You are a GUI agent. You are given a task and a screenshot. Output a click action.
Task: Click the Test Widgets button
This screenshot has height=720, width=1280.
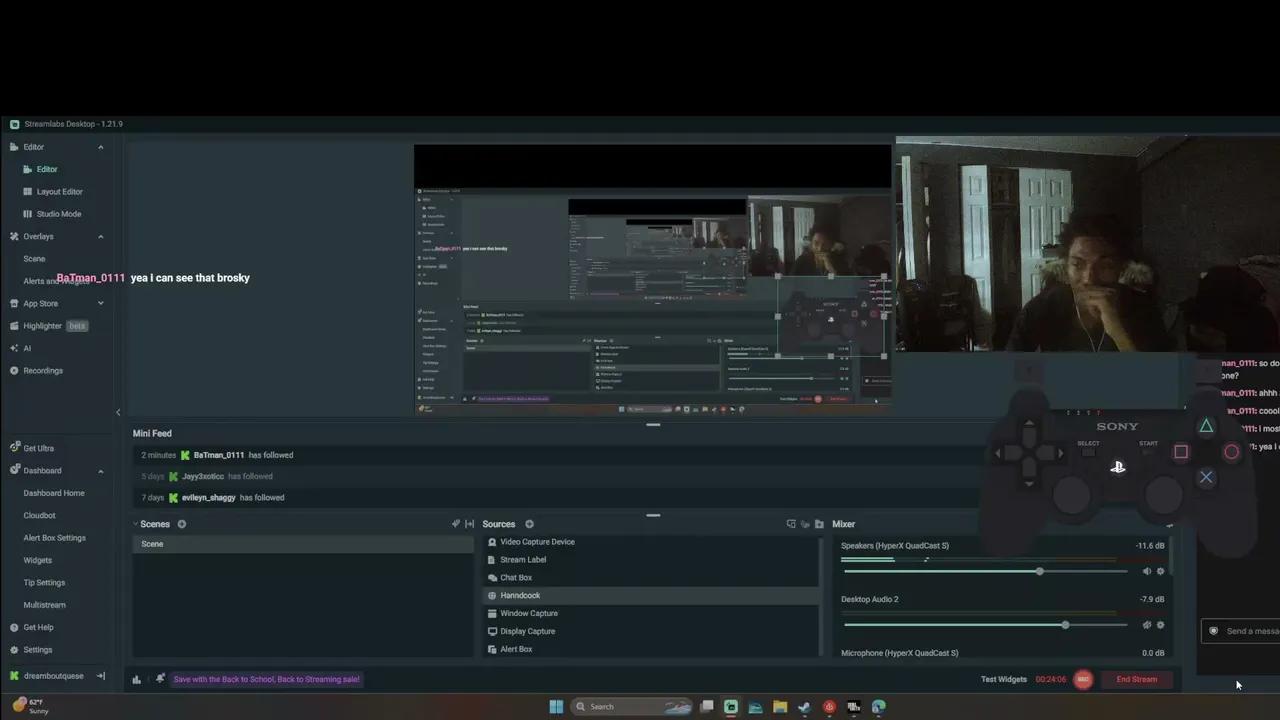[1004, 680]
